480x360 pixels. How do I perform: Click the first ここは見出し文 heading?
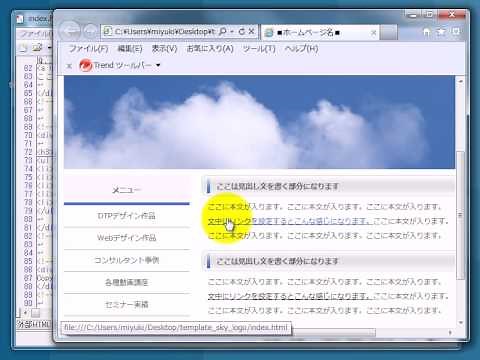[x=278, y=186]
